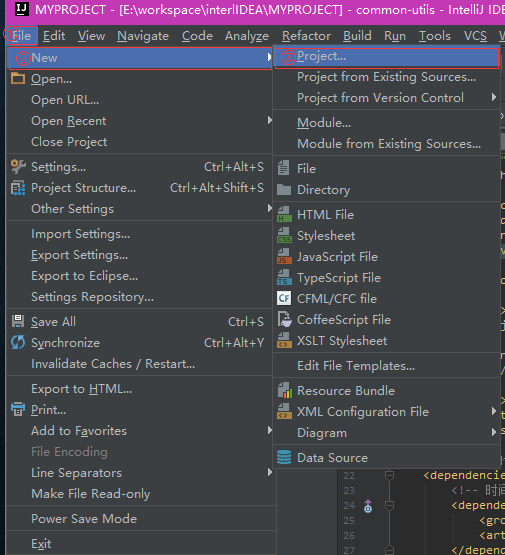Viewport: 505px width, 555px height.
Task: Open the VCS menu
Action: tap(475, 36)
